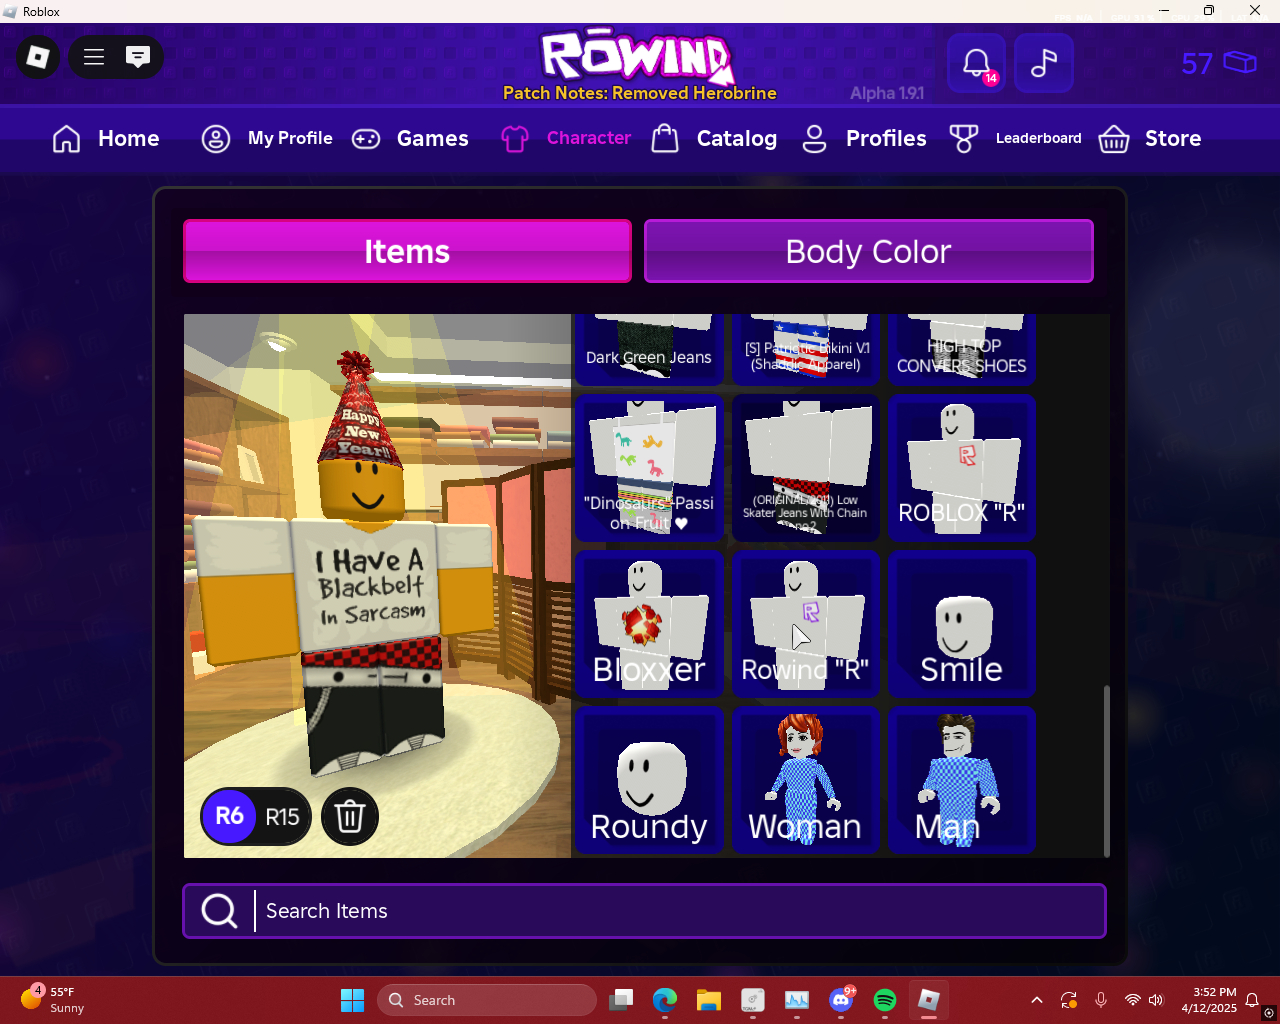Open My Profile

pyautogui.click(x=267, y=138)
